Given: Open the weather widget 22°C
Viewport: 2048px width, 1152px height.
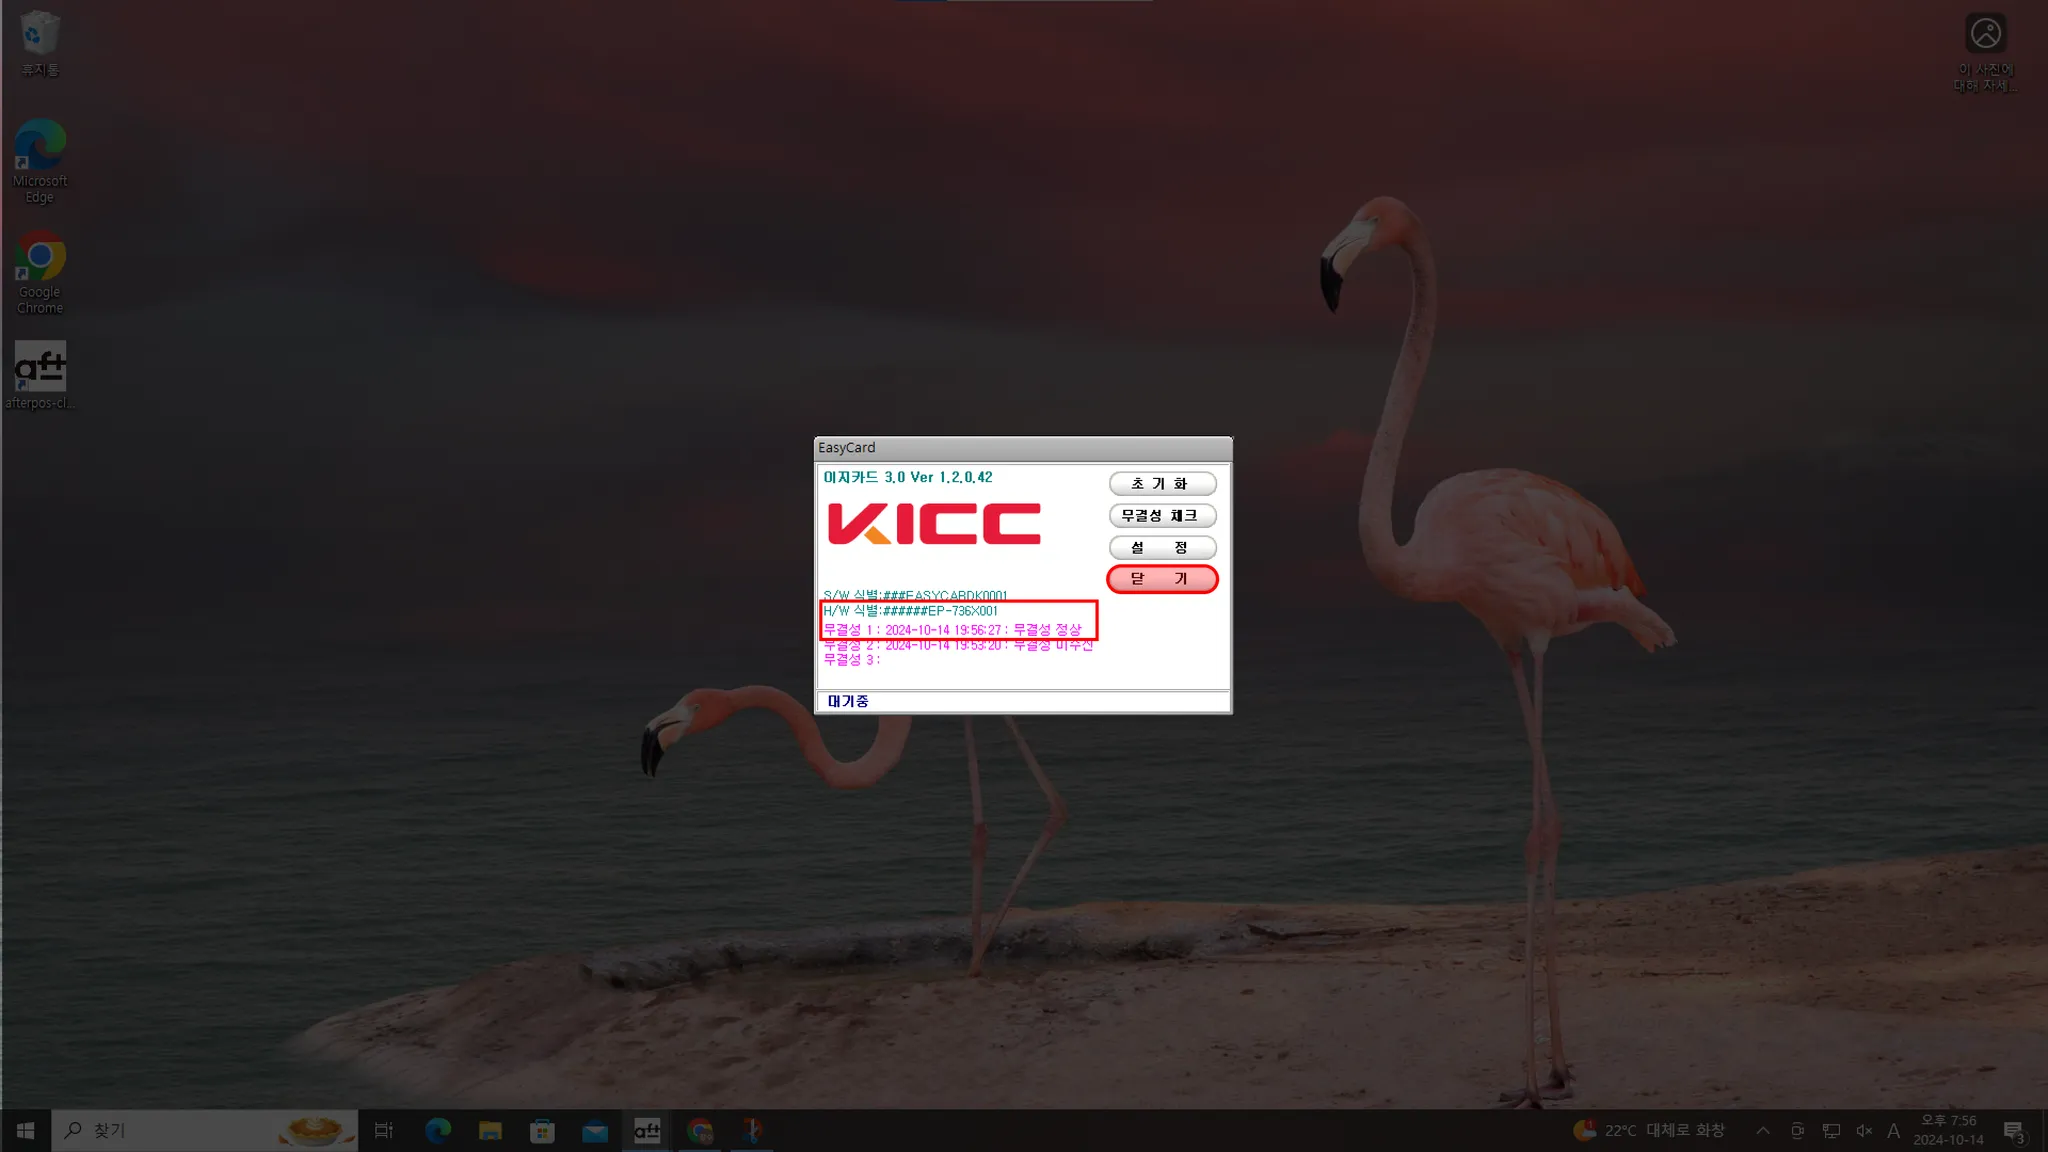Looking at the screenshot, I should point(1649,1131).
